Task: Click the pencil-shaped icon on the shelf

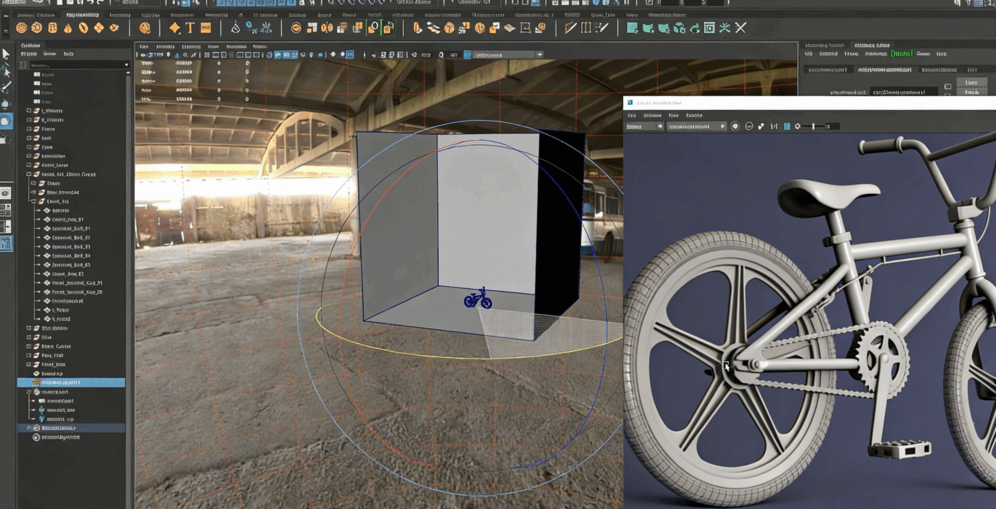Action: coord(570,28)
